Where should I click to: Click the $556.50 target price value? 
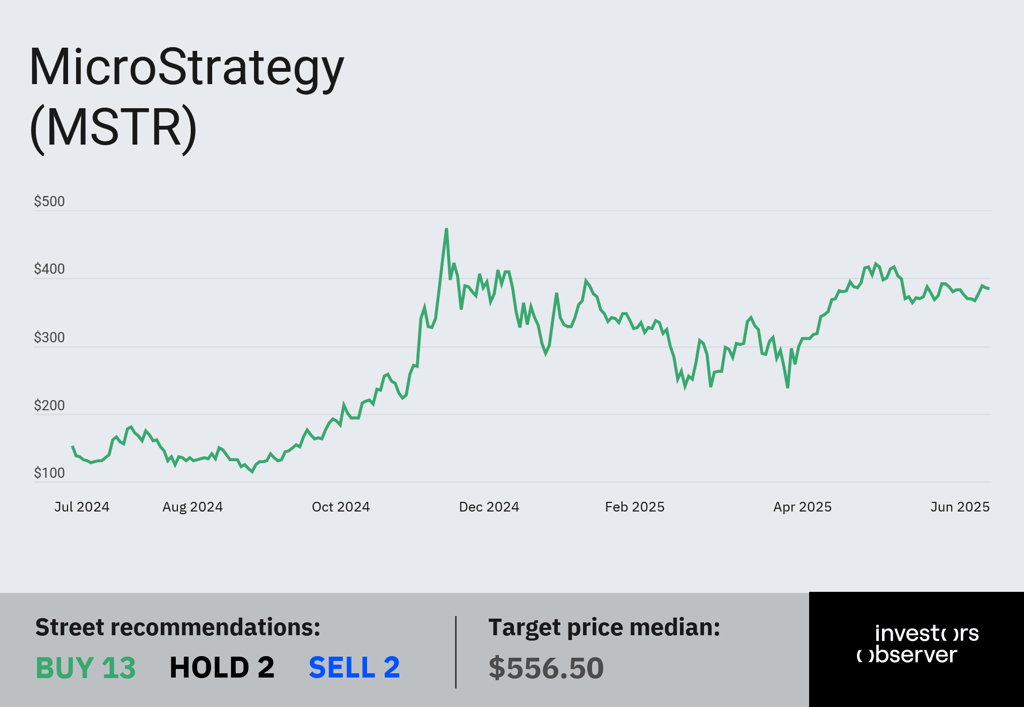tap(546, 668)
